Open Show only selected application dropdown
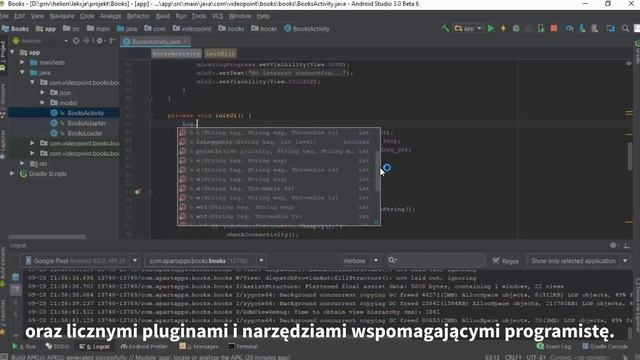 [579, 260]
